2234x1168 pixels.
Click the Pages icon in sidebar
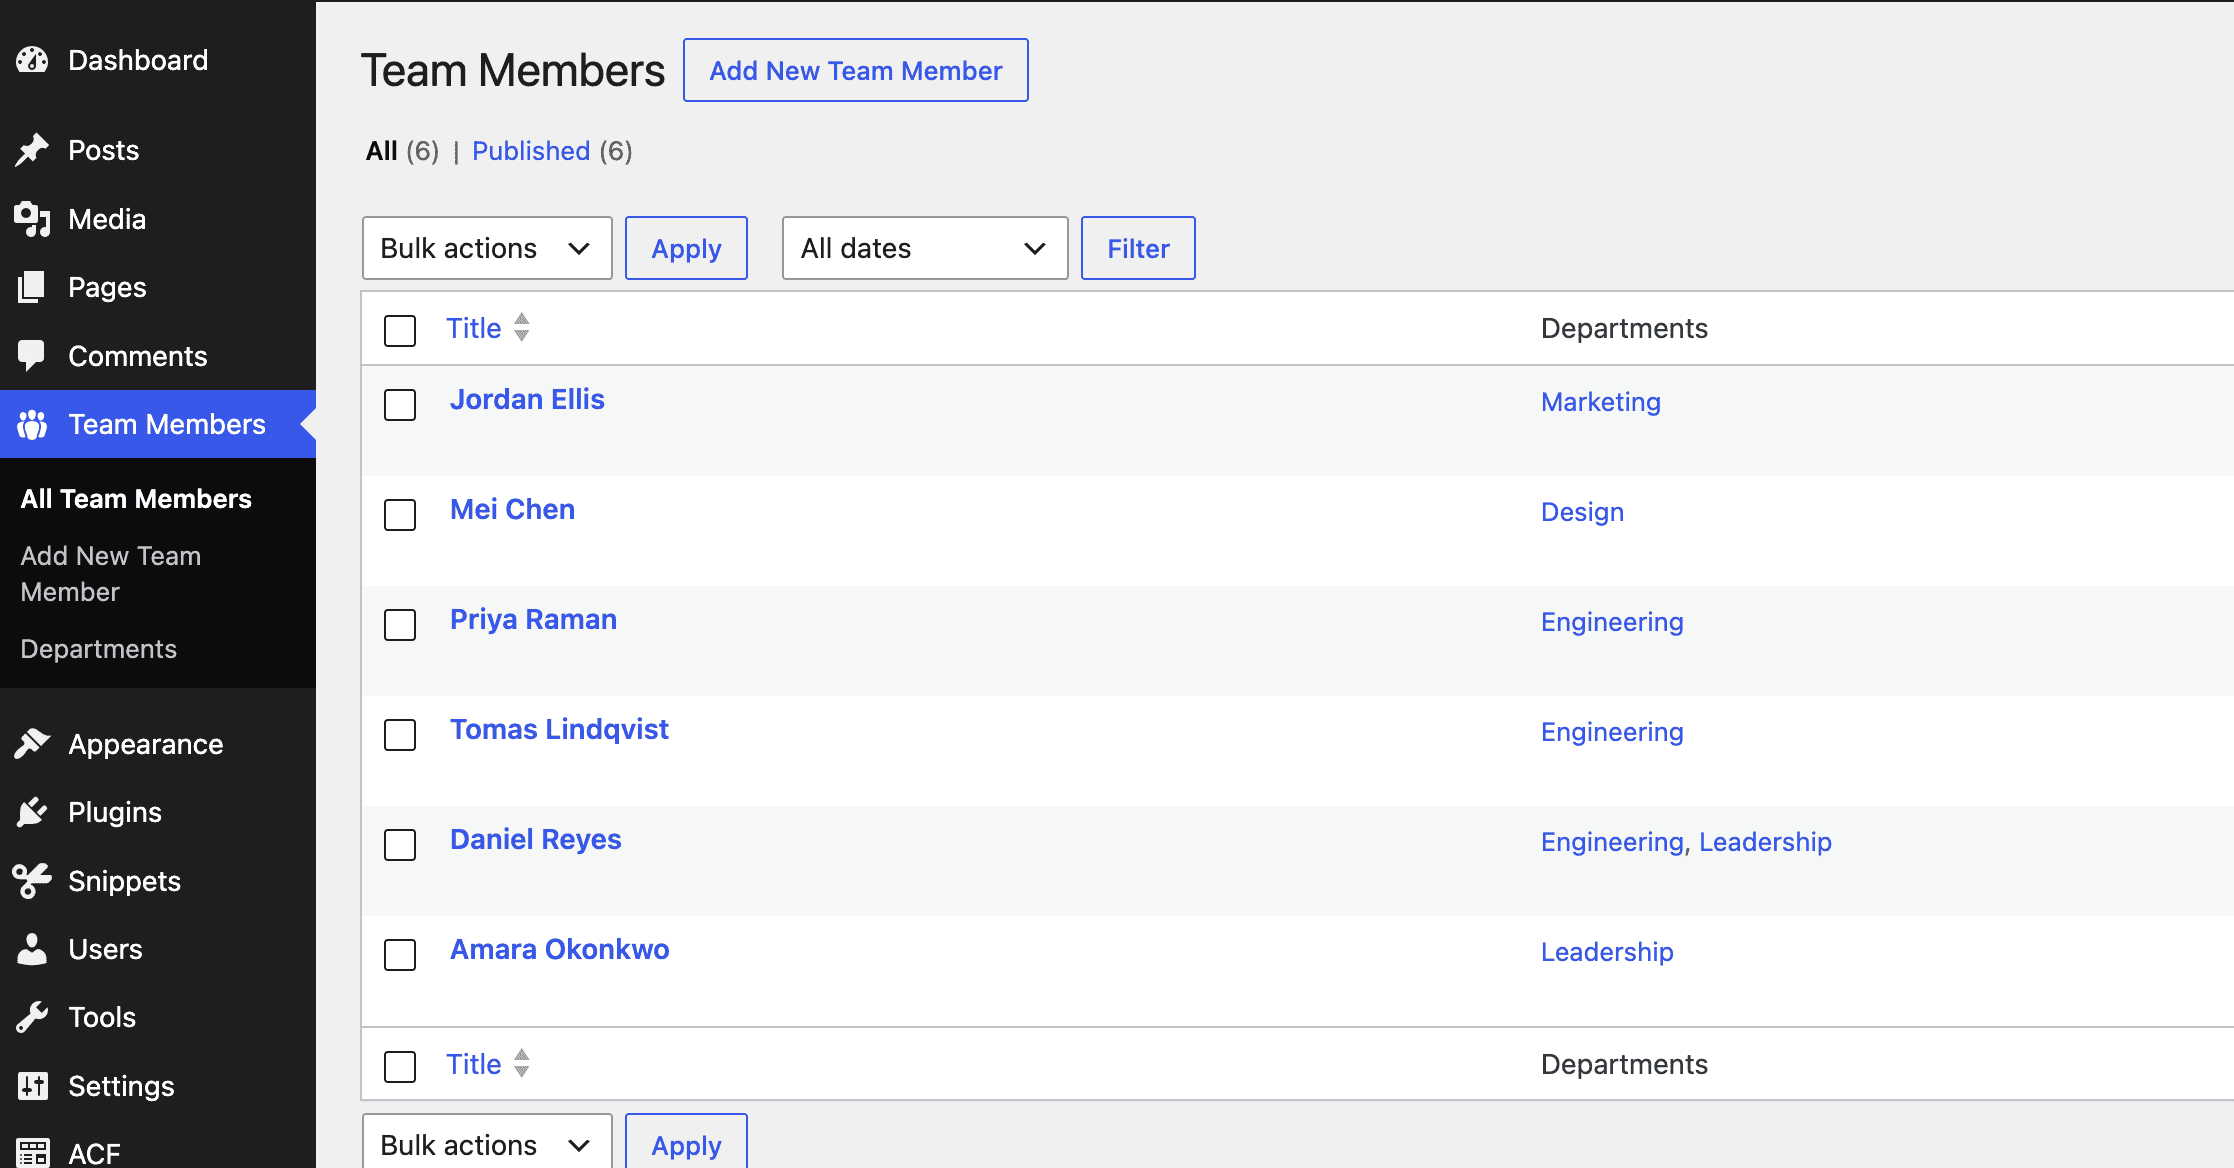[32, 288]
